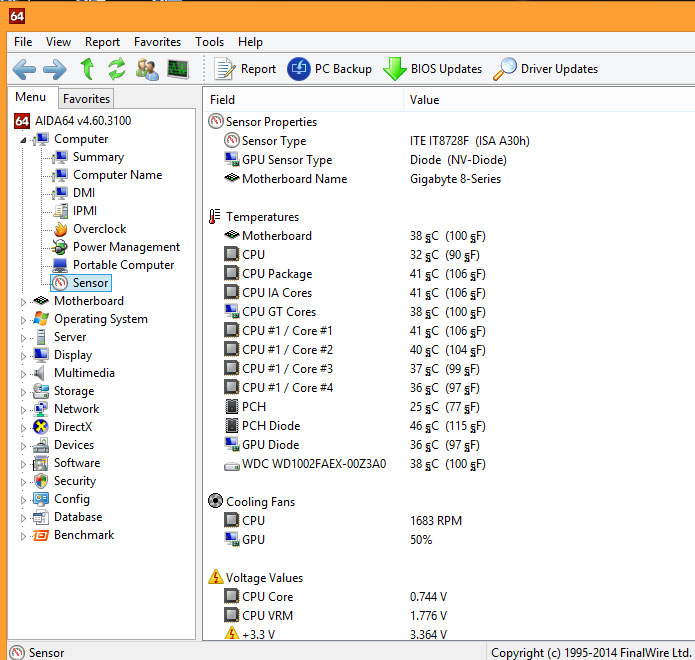Screen dimensions: 695x660
Task: Select the CPU GT Cores row
Action: click(450, 312)
